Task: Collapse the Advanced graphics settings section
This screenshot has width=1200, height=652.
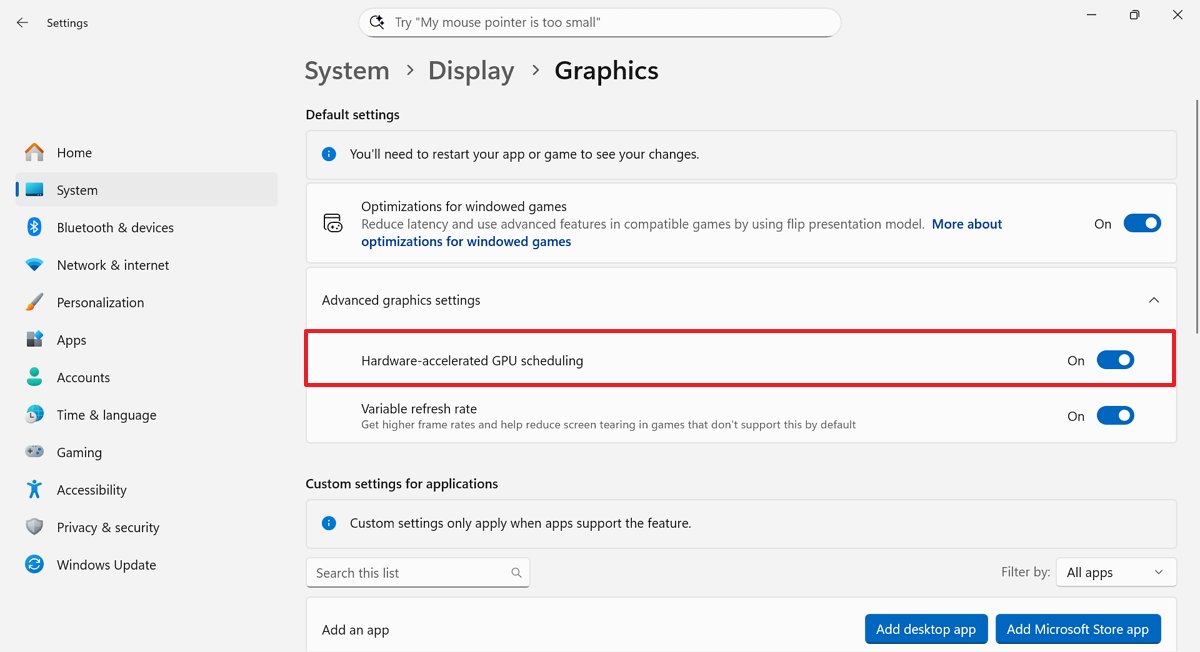Action: pos(1154,299)
